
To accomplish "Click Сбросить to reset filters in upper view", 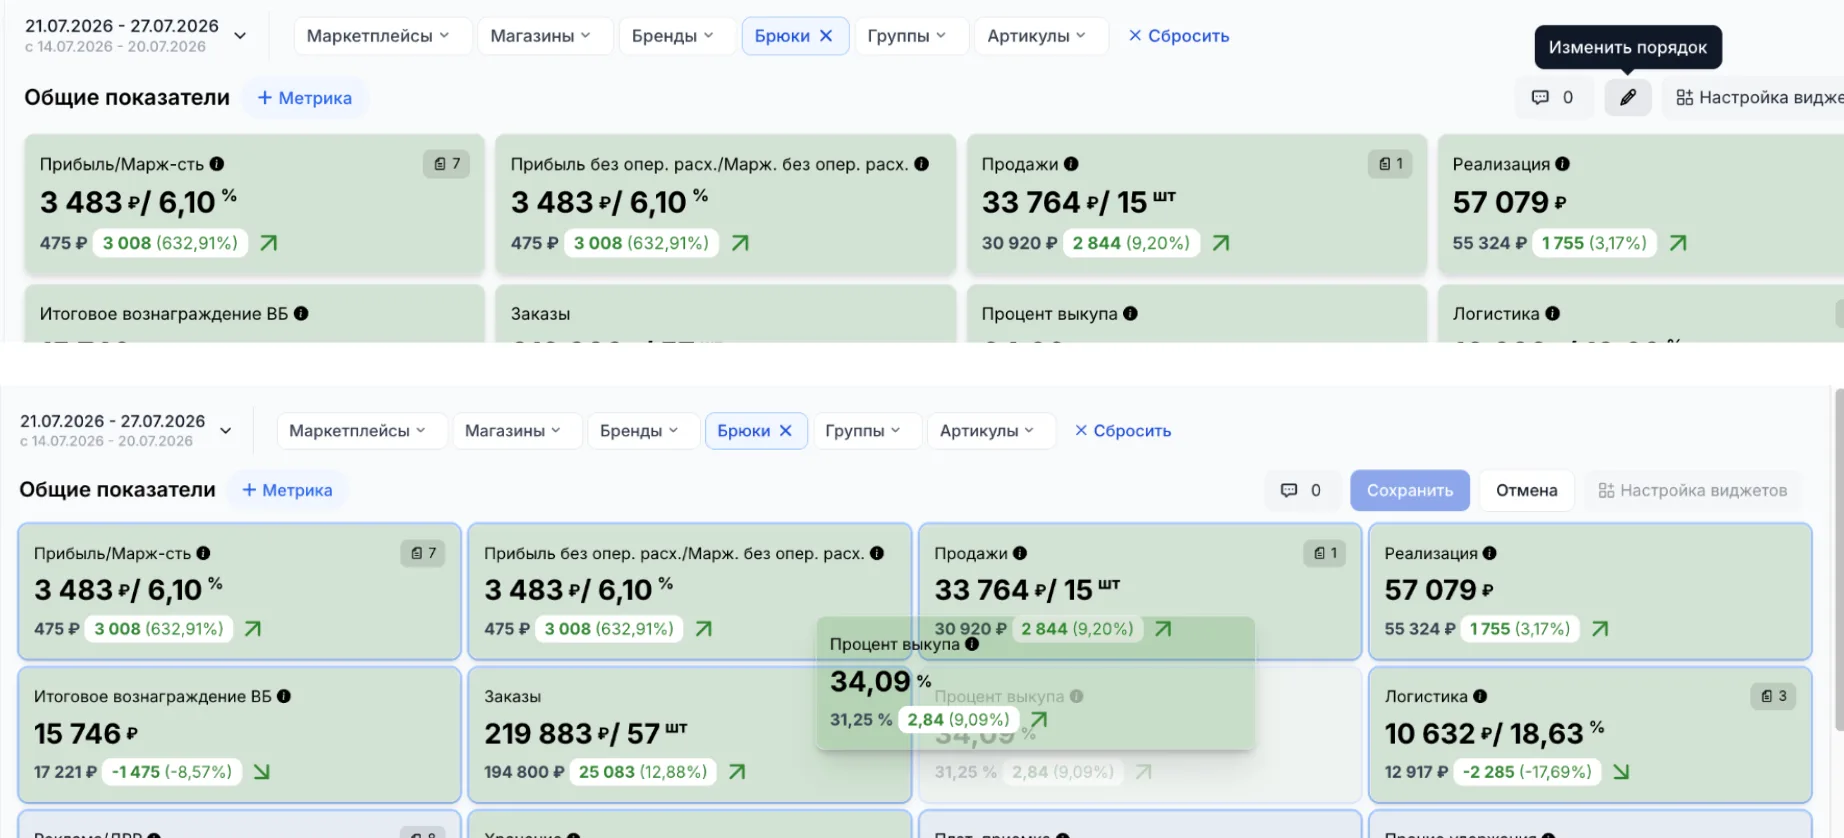I will pyautogui.click(x=1179, y=36).
